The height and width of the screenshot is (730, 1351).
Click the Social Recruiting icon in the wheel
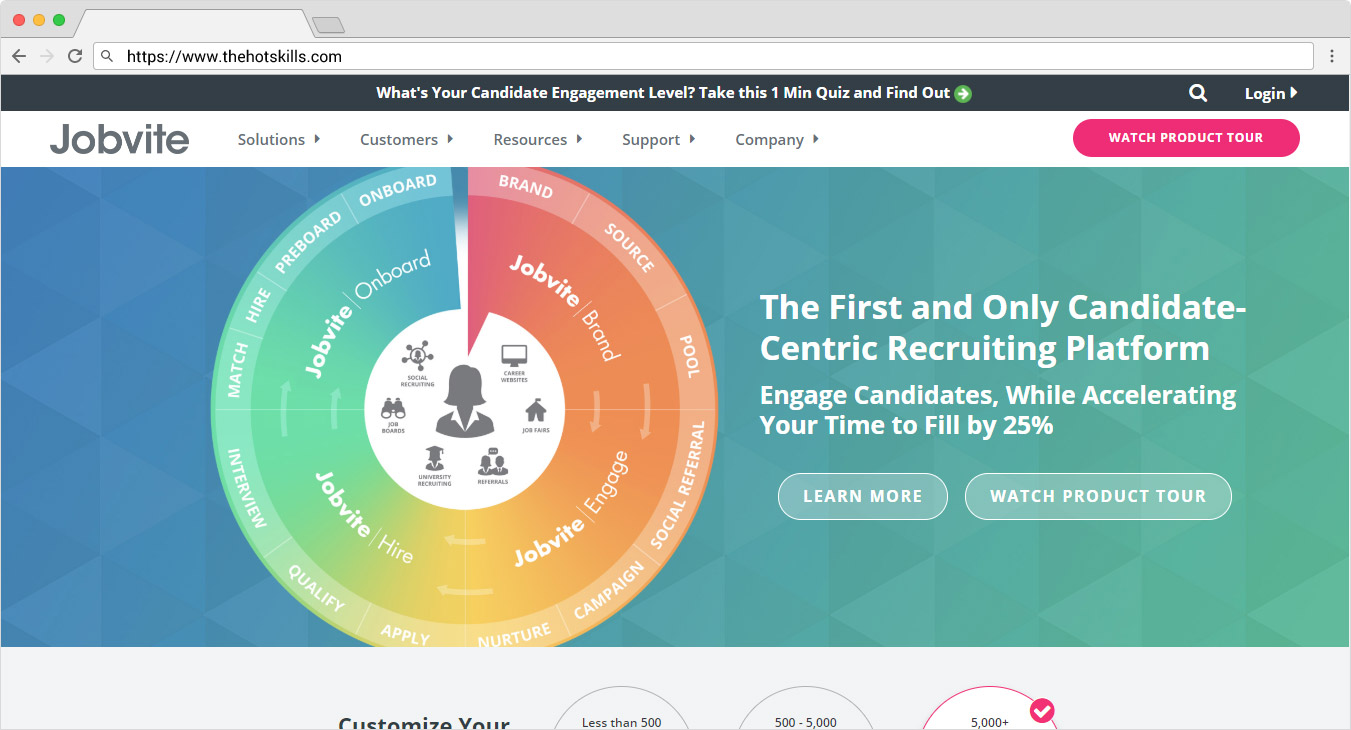[x=418, y=358]
